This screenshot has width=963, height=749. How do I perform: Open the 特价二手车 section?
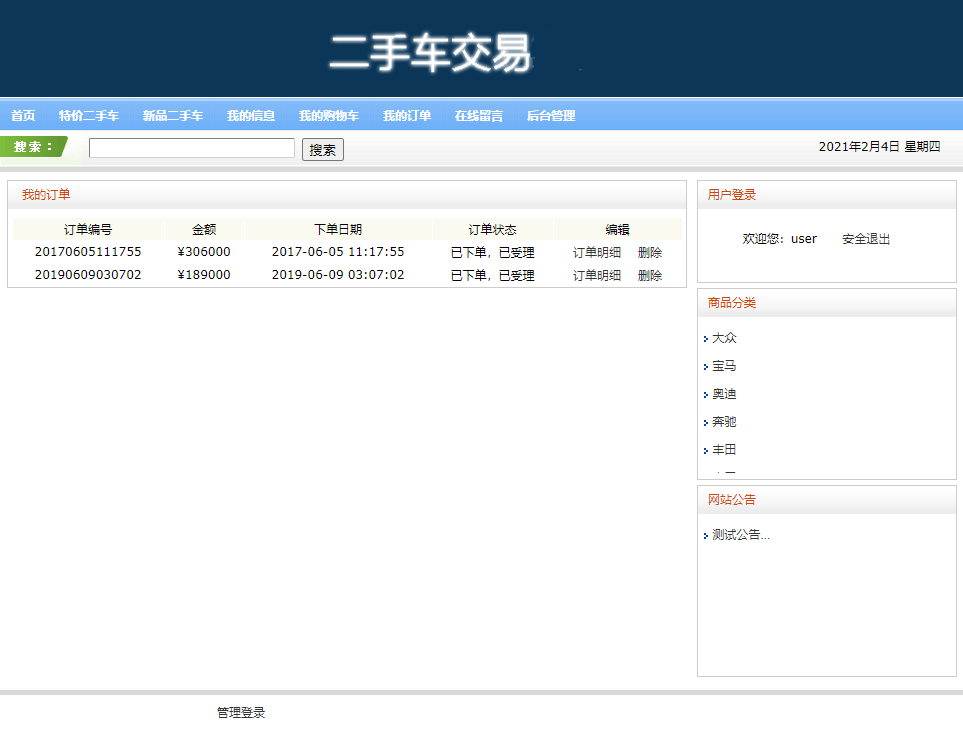coord(90,115)
